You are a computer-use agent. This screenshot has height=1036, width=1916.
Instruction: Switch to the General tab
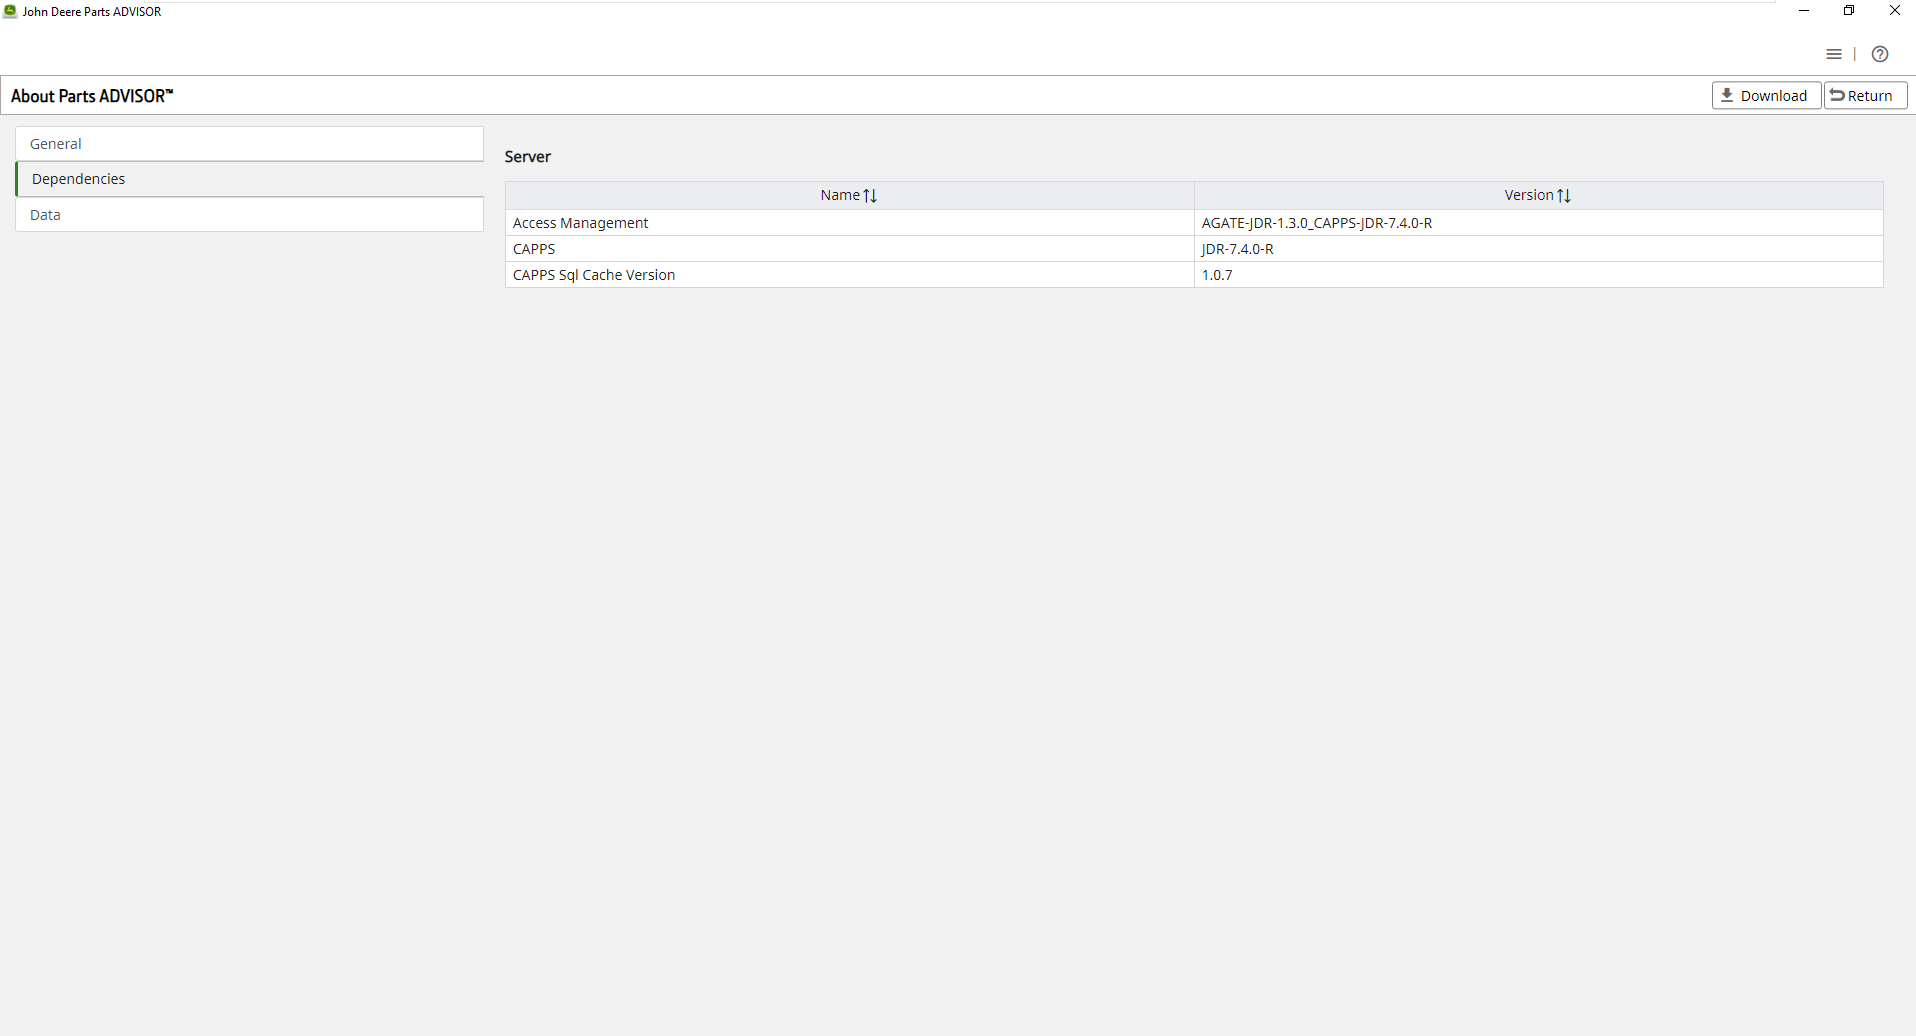(249, 144)
